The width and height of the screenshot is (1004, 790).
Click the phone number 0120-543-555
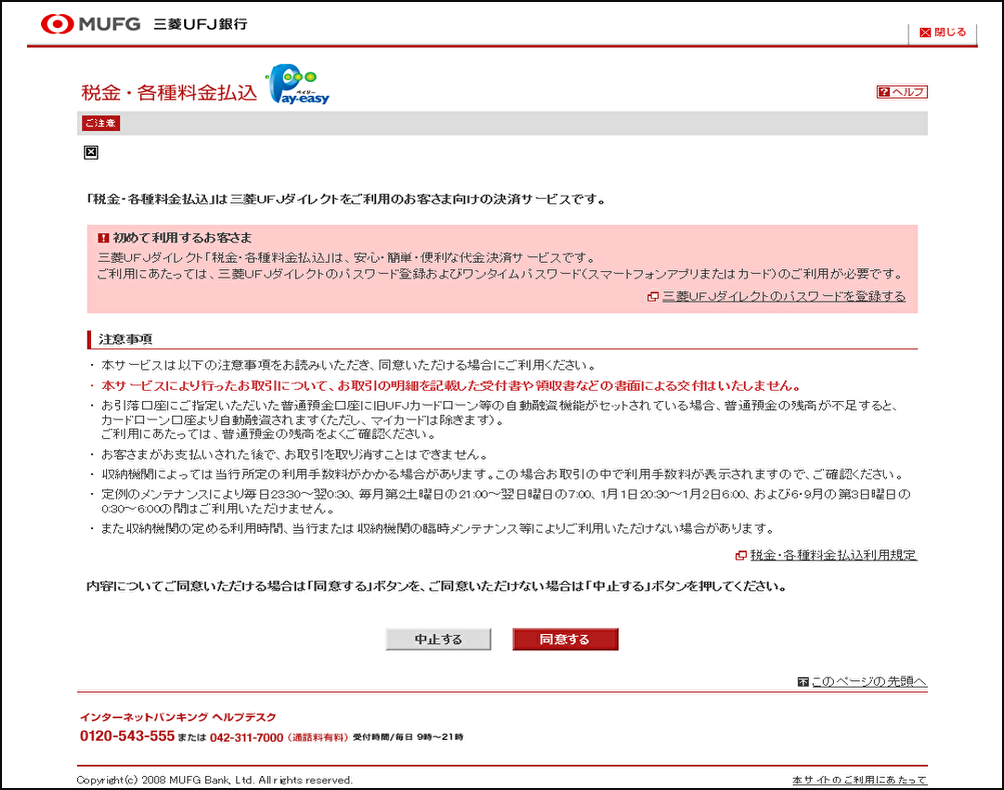(x=127, y=736)
